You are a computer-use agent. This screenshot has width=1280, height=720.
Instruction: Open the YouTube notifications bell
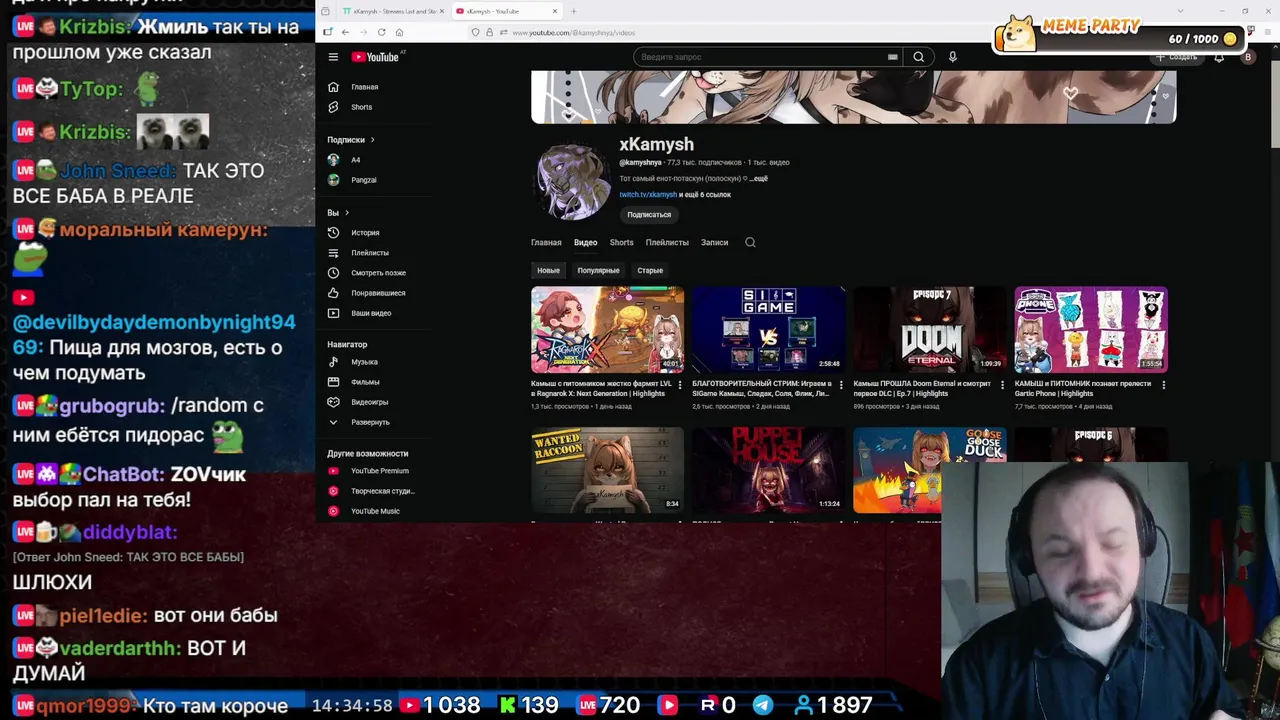click(x=1219, y=57)
